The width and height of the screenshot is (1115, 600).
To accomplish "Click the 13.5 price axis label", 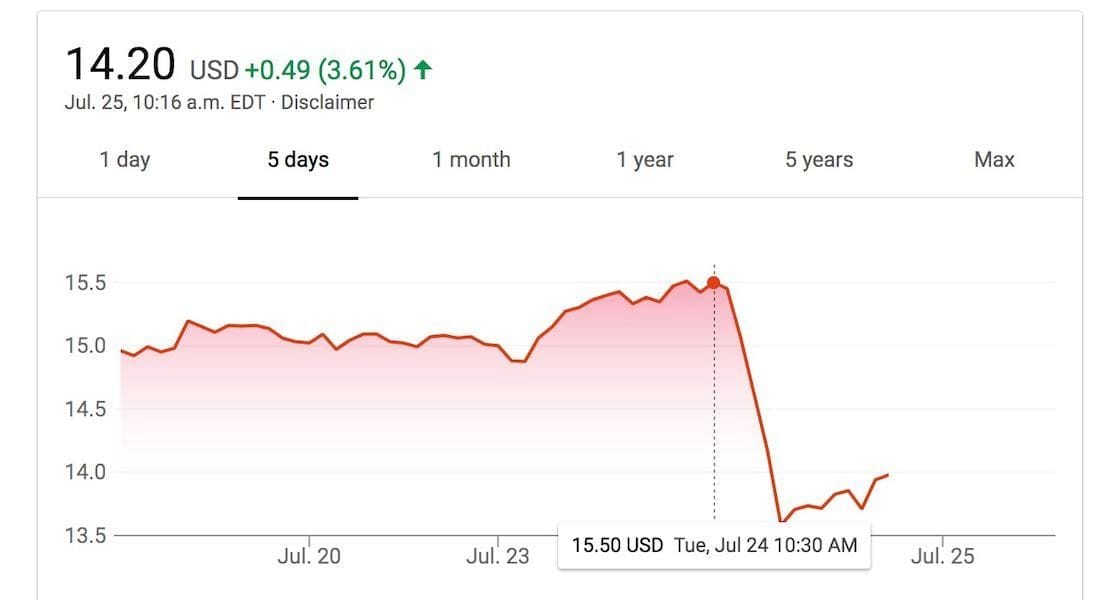I will [x=85, y=535].
